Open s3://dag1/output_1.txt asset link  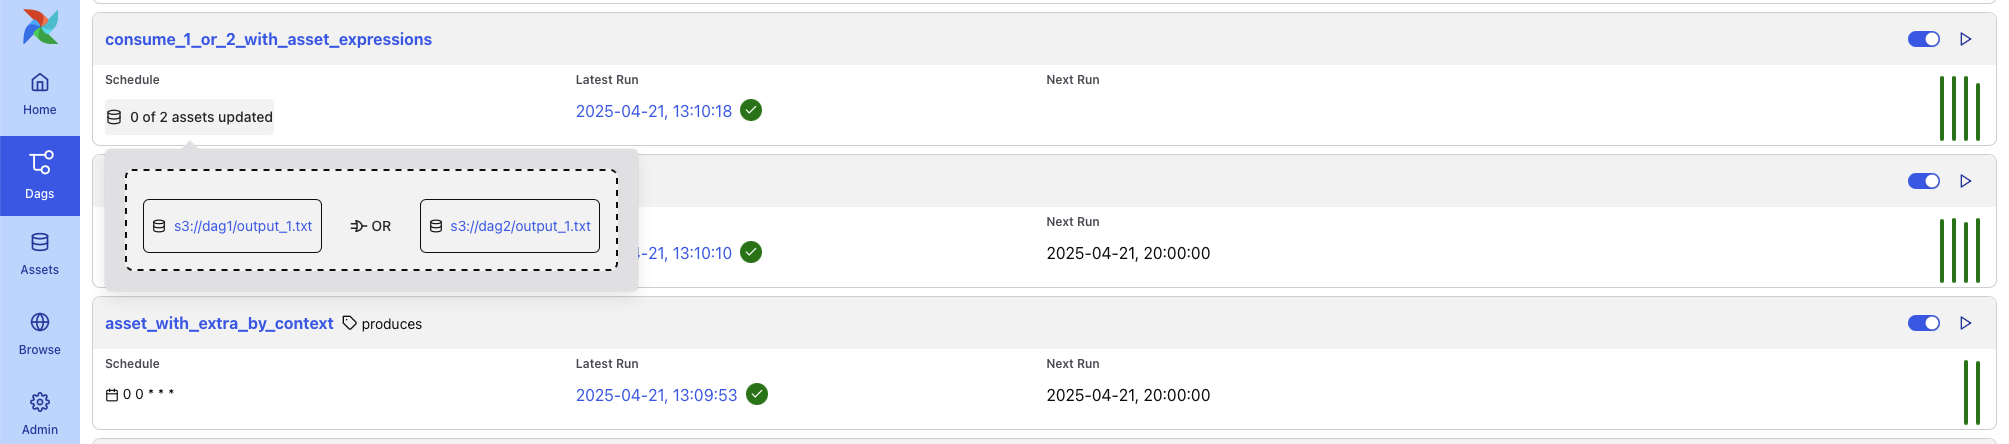(242, 226)
